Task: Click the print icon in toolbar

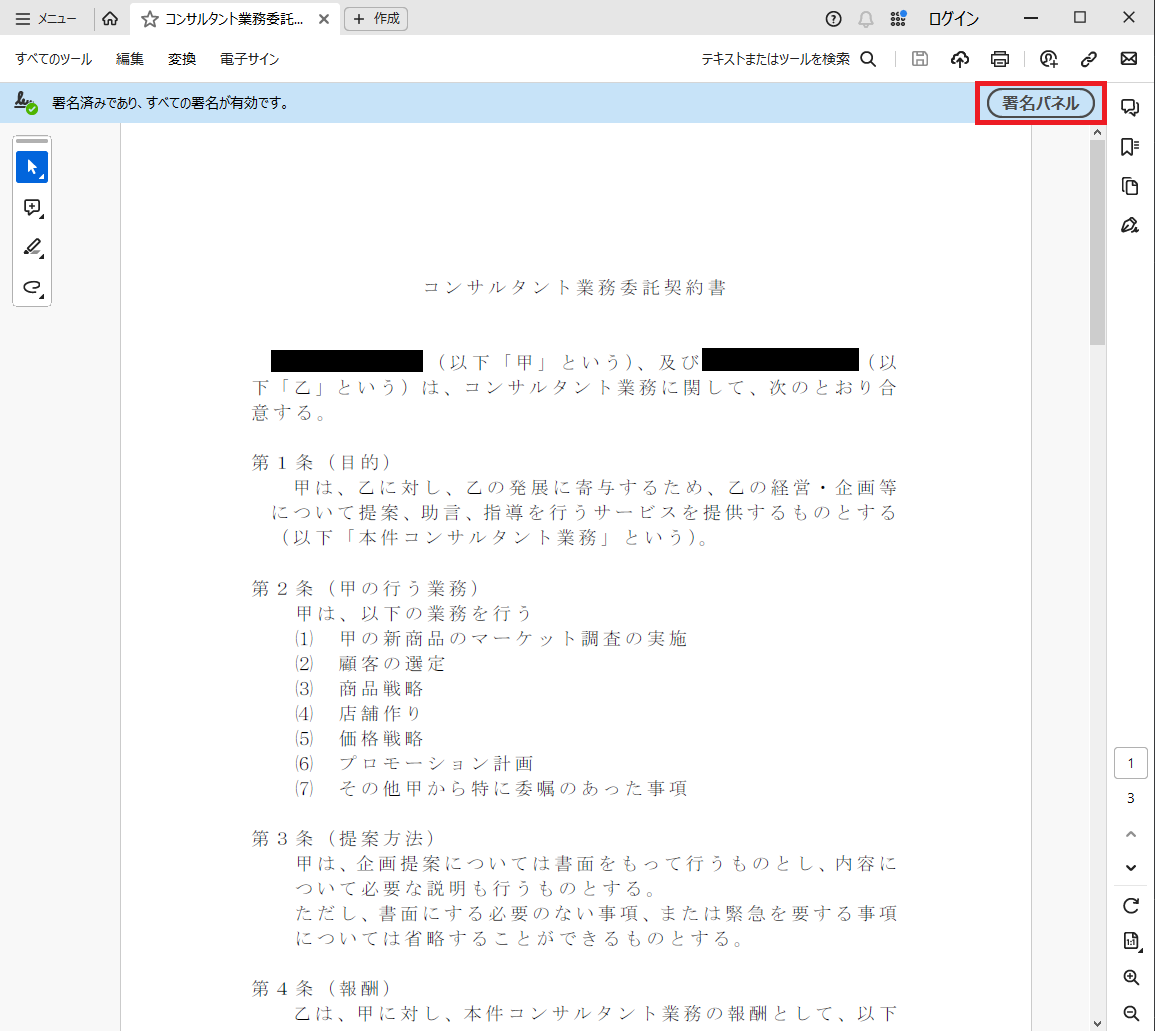Action: point(999,59)
